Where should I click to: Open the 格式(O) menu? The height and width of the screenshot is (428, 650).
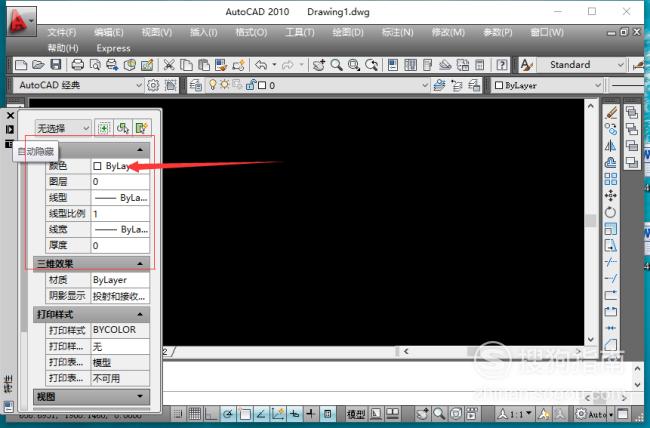tap(251, 32)
